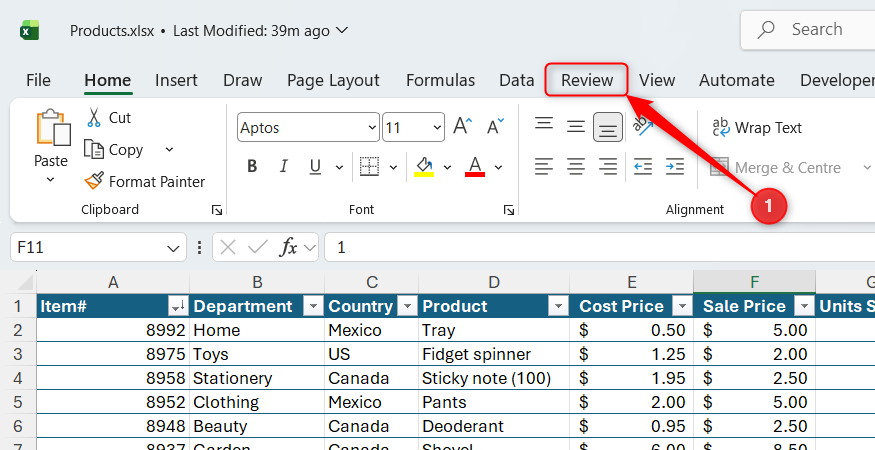Click Merge & Centre button
This screenshot has width=875, height=450.
[x=776, y=167]
